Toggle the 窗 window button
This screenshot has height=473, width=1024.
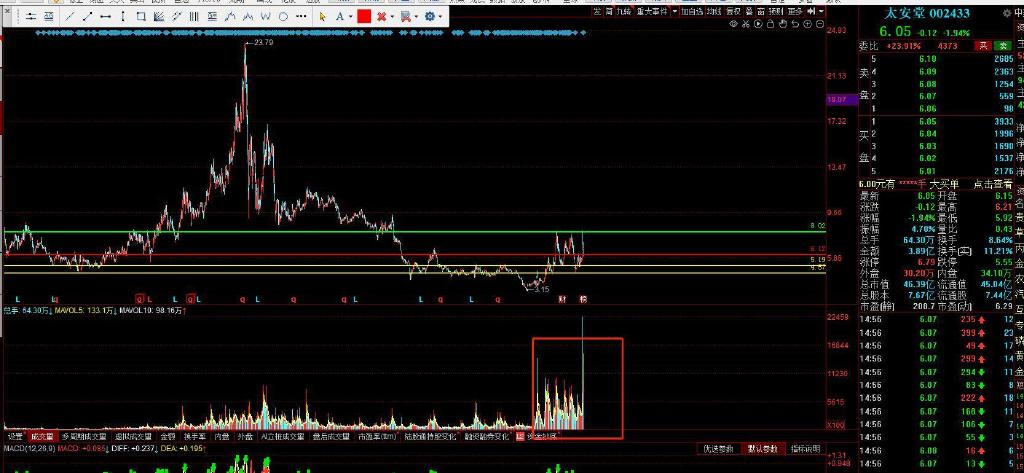[x=761, y=11]
